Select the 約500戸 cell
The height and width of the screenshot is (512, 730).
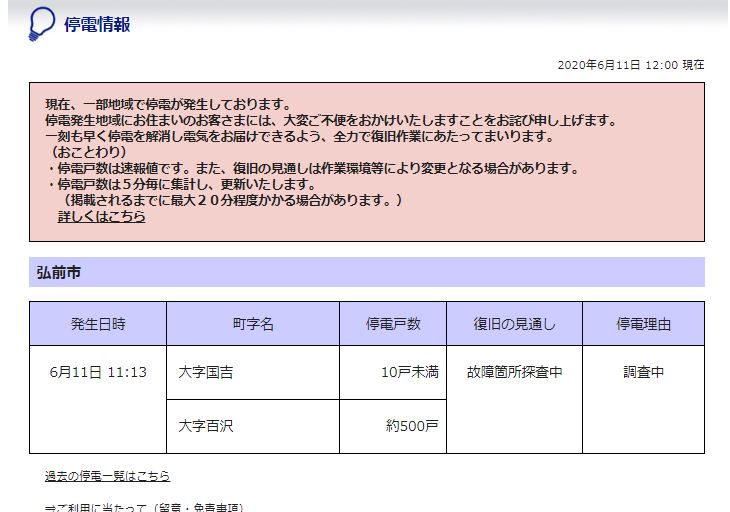[393, 426]
